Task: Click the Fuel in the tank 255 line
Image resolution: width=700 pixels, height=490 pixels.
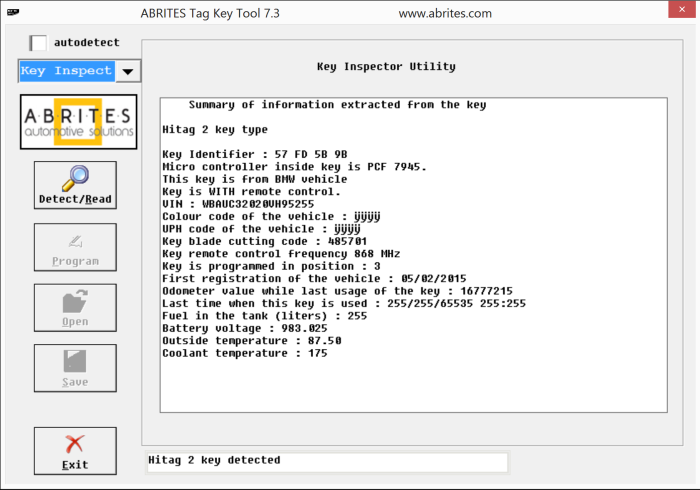Action: pyautogui.click(x=264, y=316)
